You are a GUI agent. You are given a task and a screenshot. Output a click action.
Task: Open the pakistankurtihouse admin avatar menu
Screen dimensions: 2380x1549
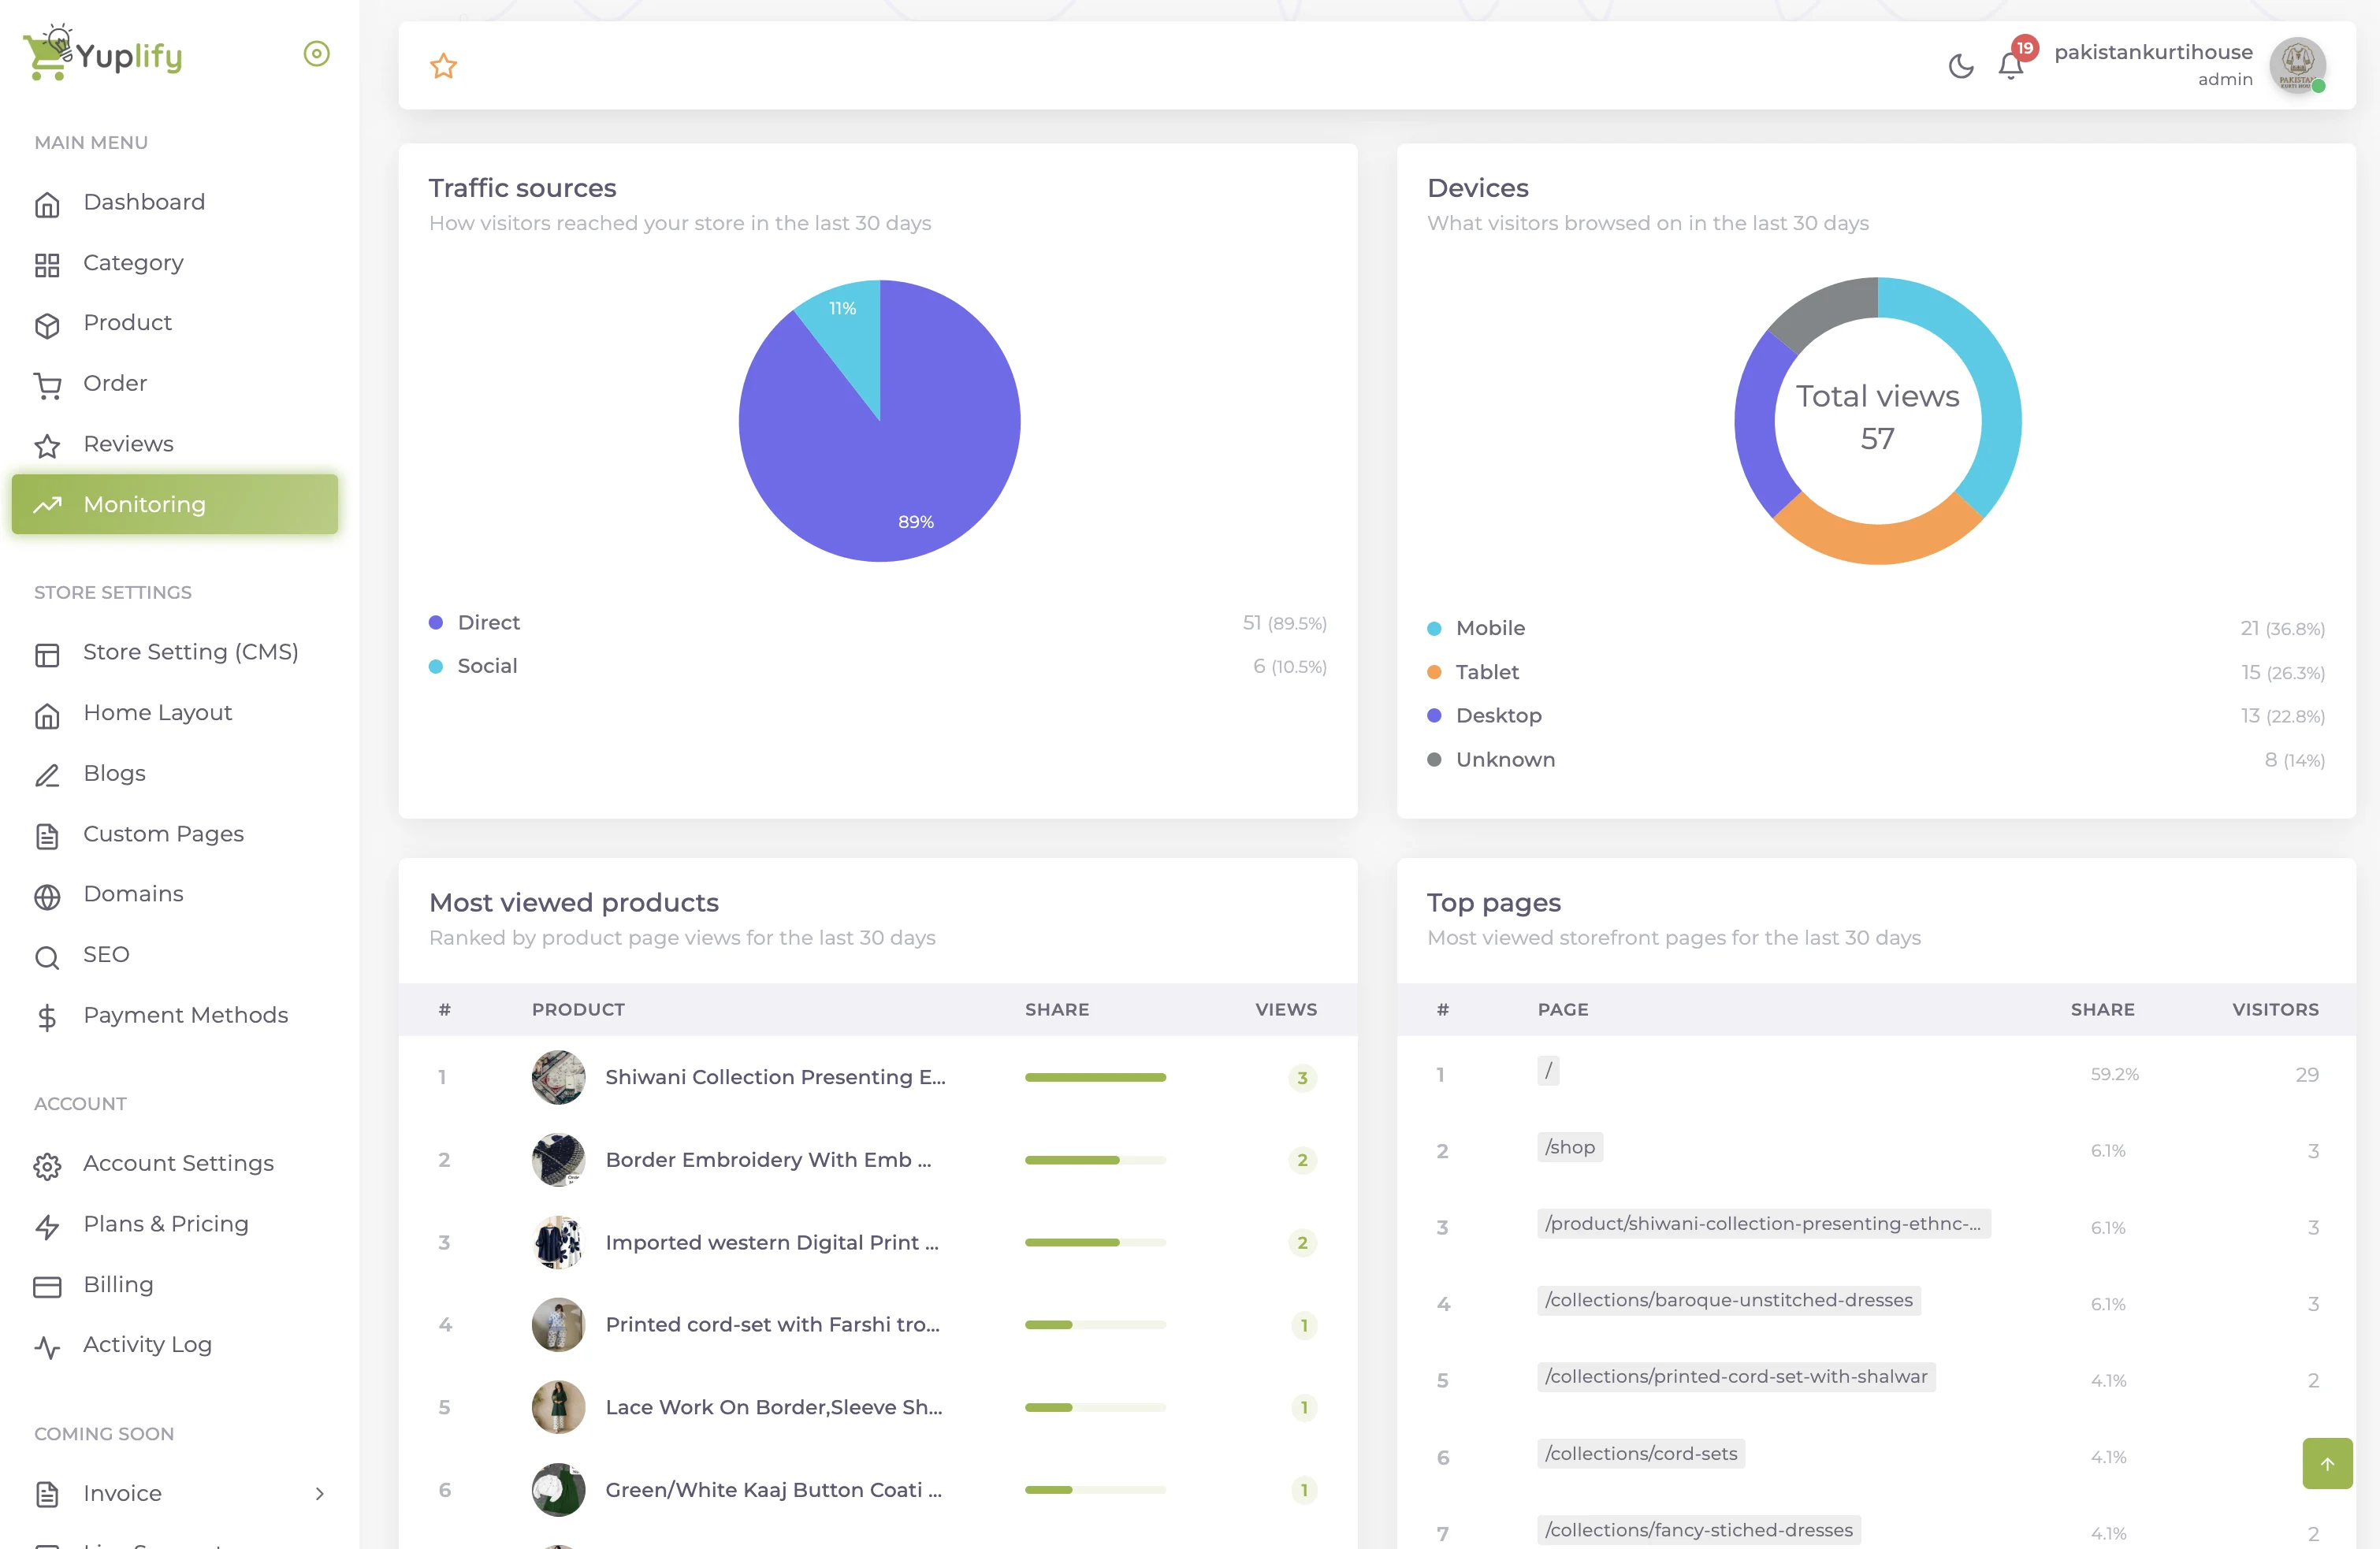[2297, 66]
